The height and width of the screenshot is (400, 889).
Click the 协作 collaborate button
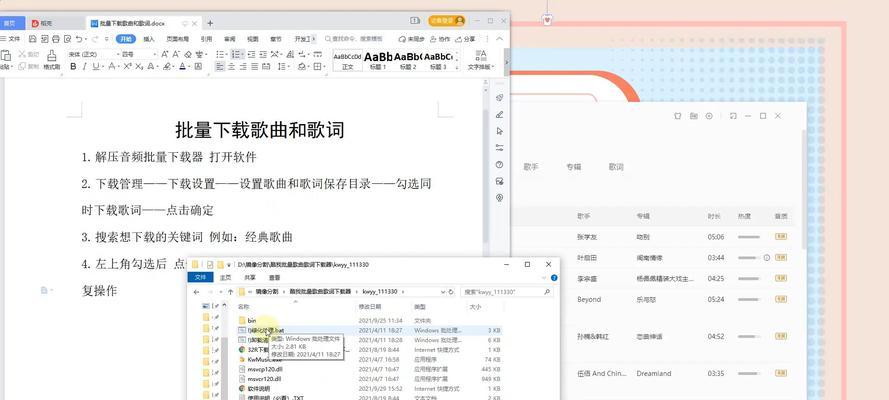point(441,39)
